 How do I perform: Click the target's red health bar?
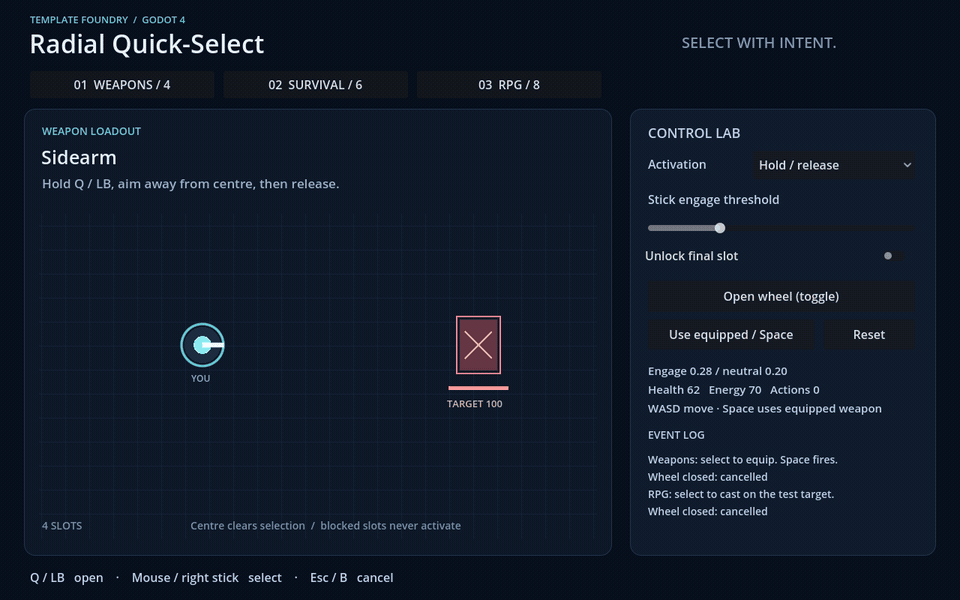tap(478, 388)
